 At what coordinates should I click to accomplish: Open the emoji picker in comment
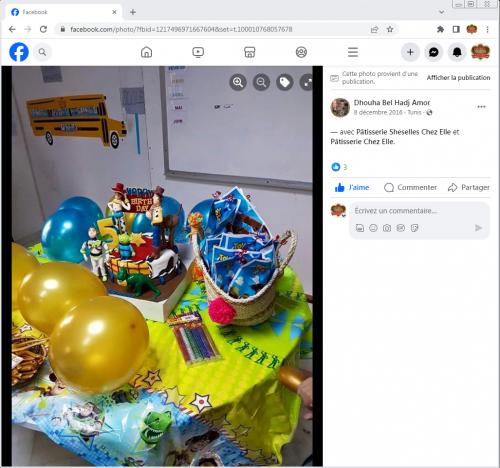pyautogui.click(x=373, y=228)
